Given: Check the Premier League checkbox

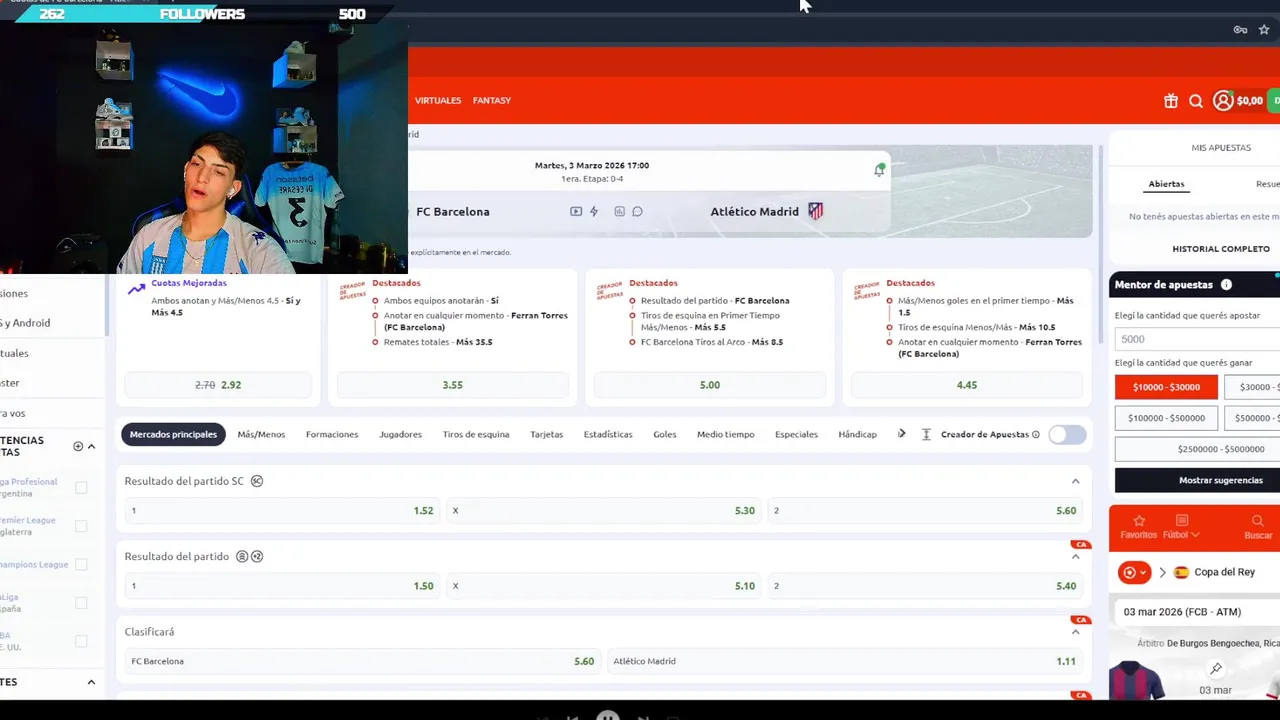Looking at the screenshot, I should (81, 526).
